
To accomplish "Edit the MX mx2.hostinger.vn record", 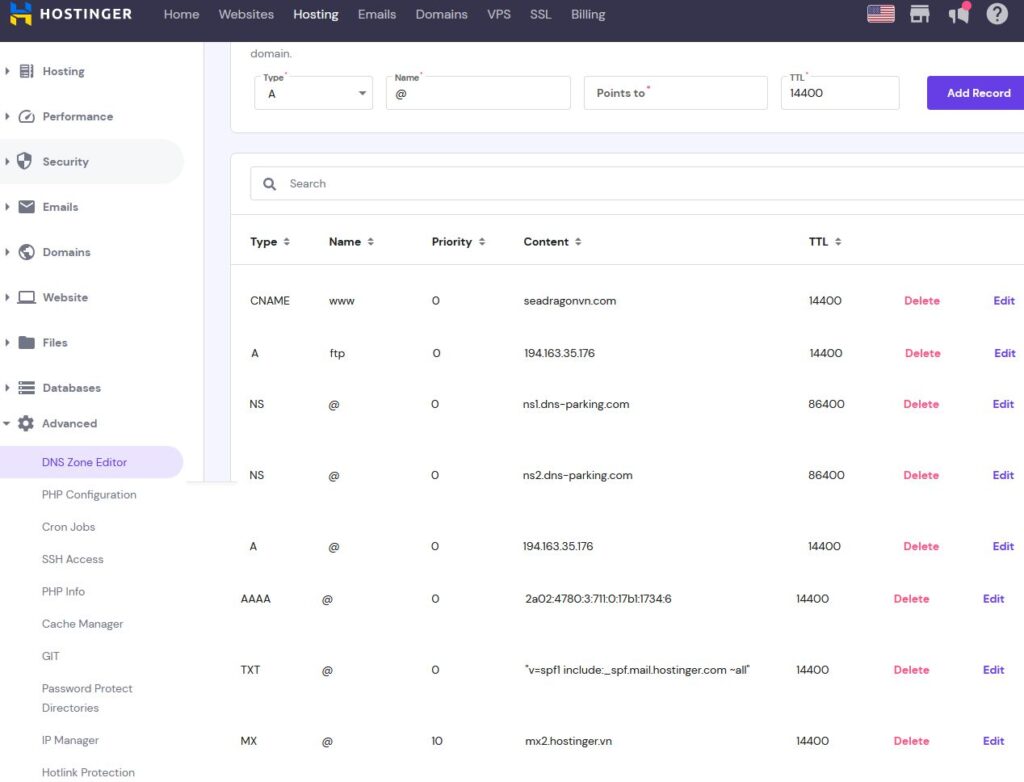I will [x=993, y=741].
